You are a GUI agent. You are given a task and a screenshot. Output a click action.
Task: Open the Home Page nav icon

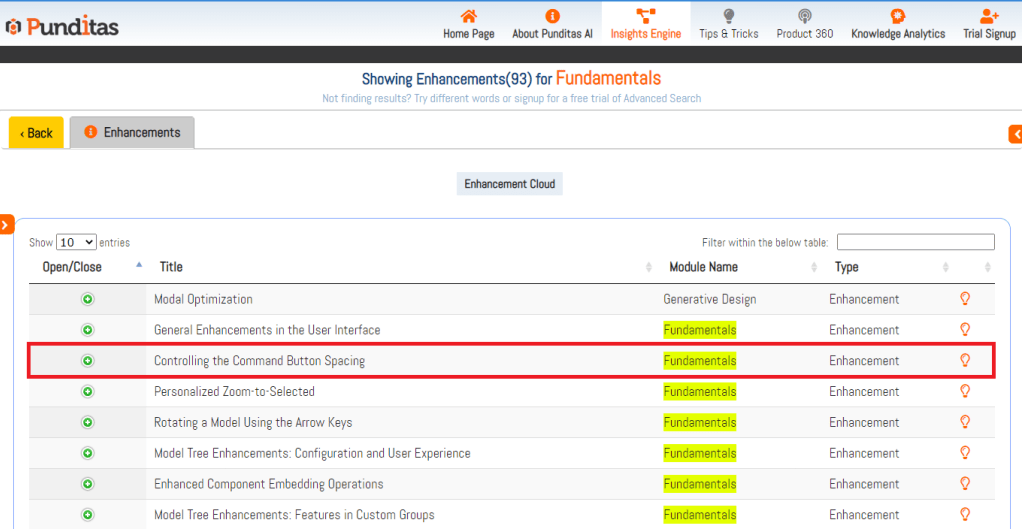468,16
